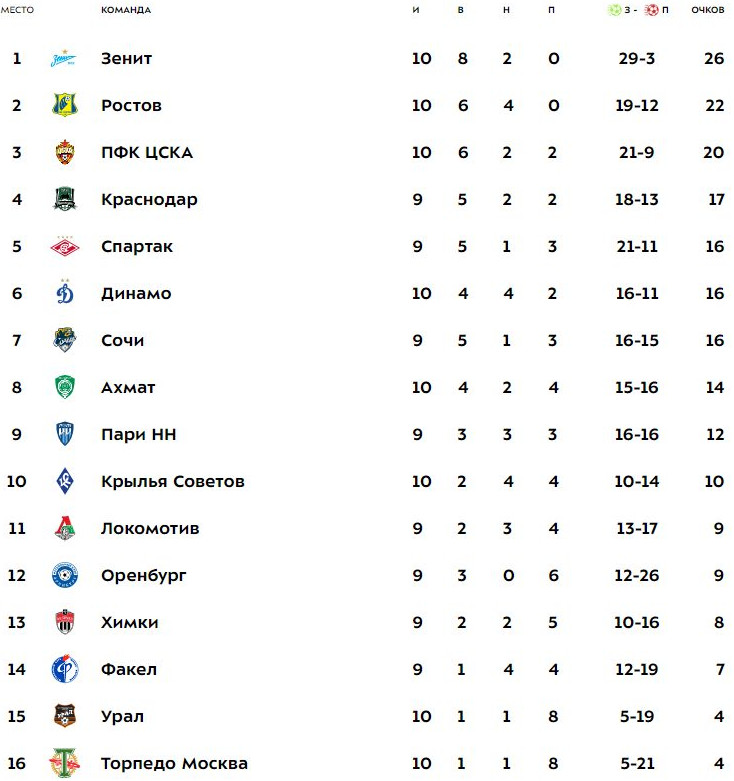Open the Ахмат team page
The image size is (734, 781).
(x=128, y=387)
